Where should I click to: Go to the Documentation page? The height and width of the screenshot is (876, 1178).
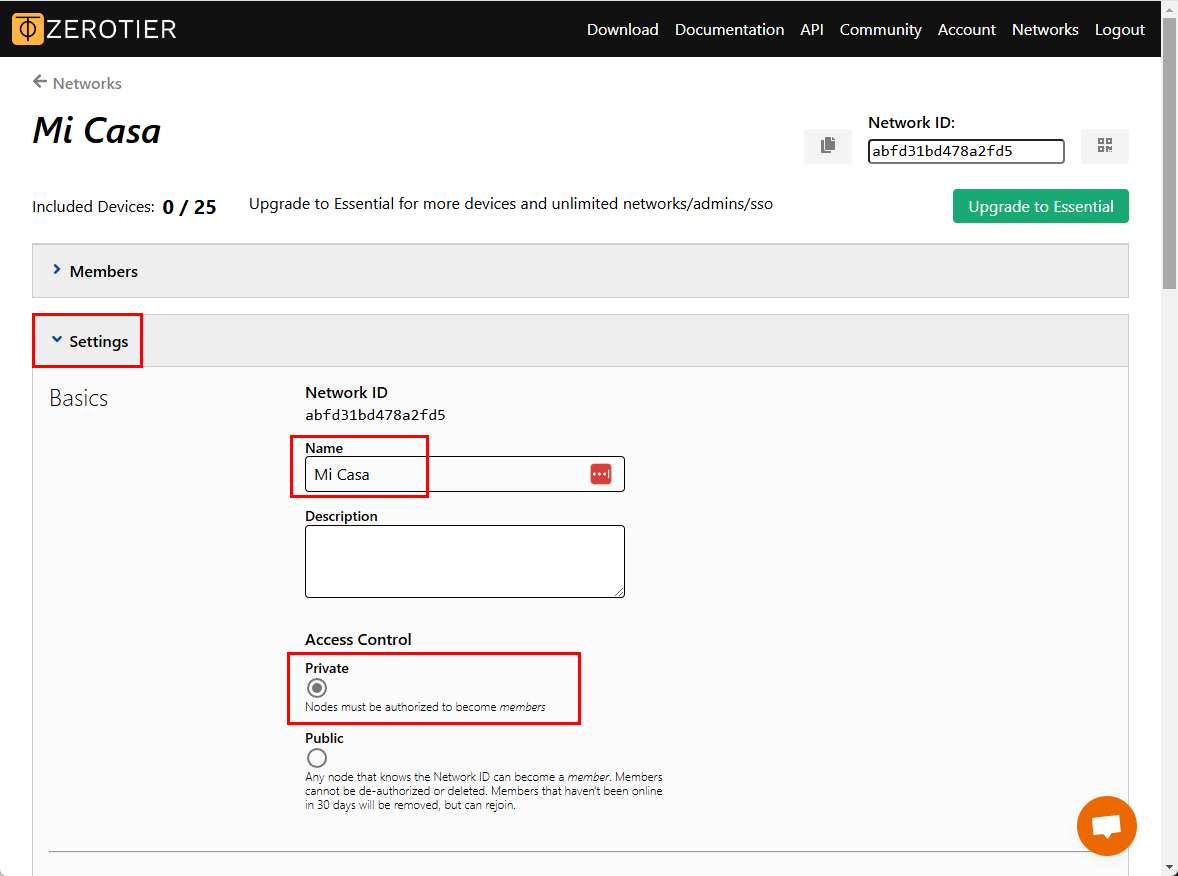coord(729,30)
